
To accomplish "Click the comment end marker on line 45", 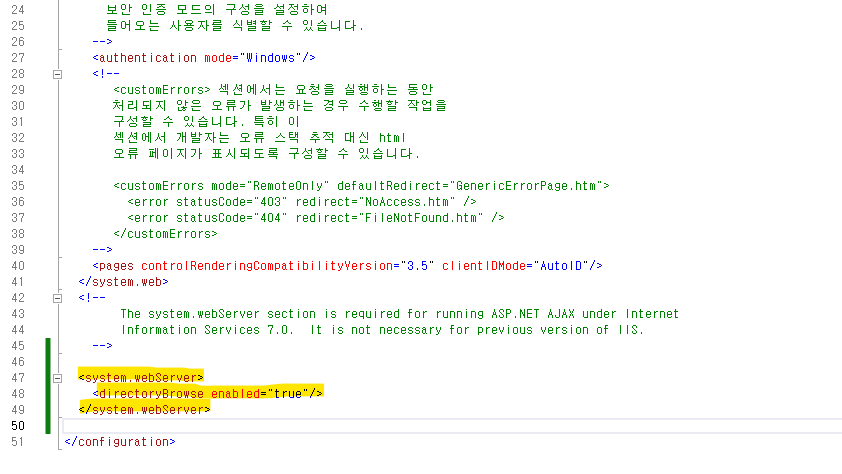I will click(102, 346).
